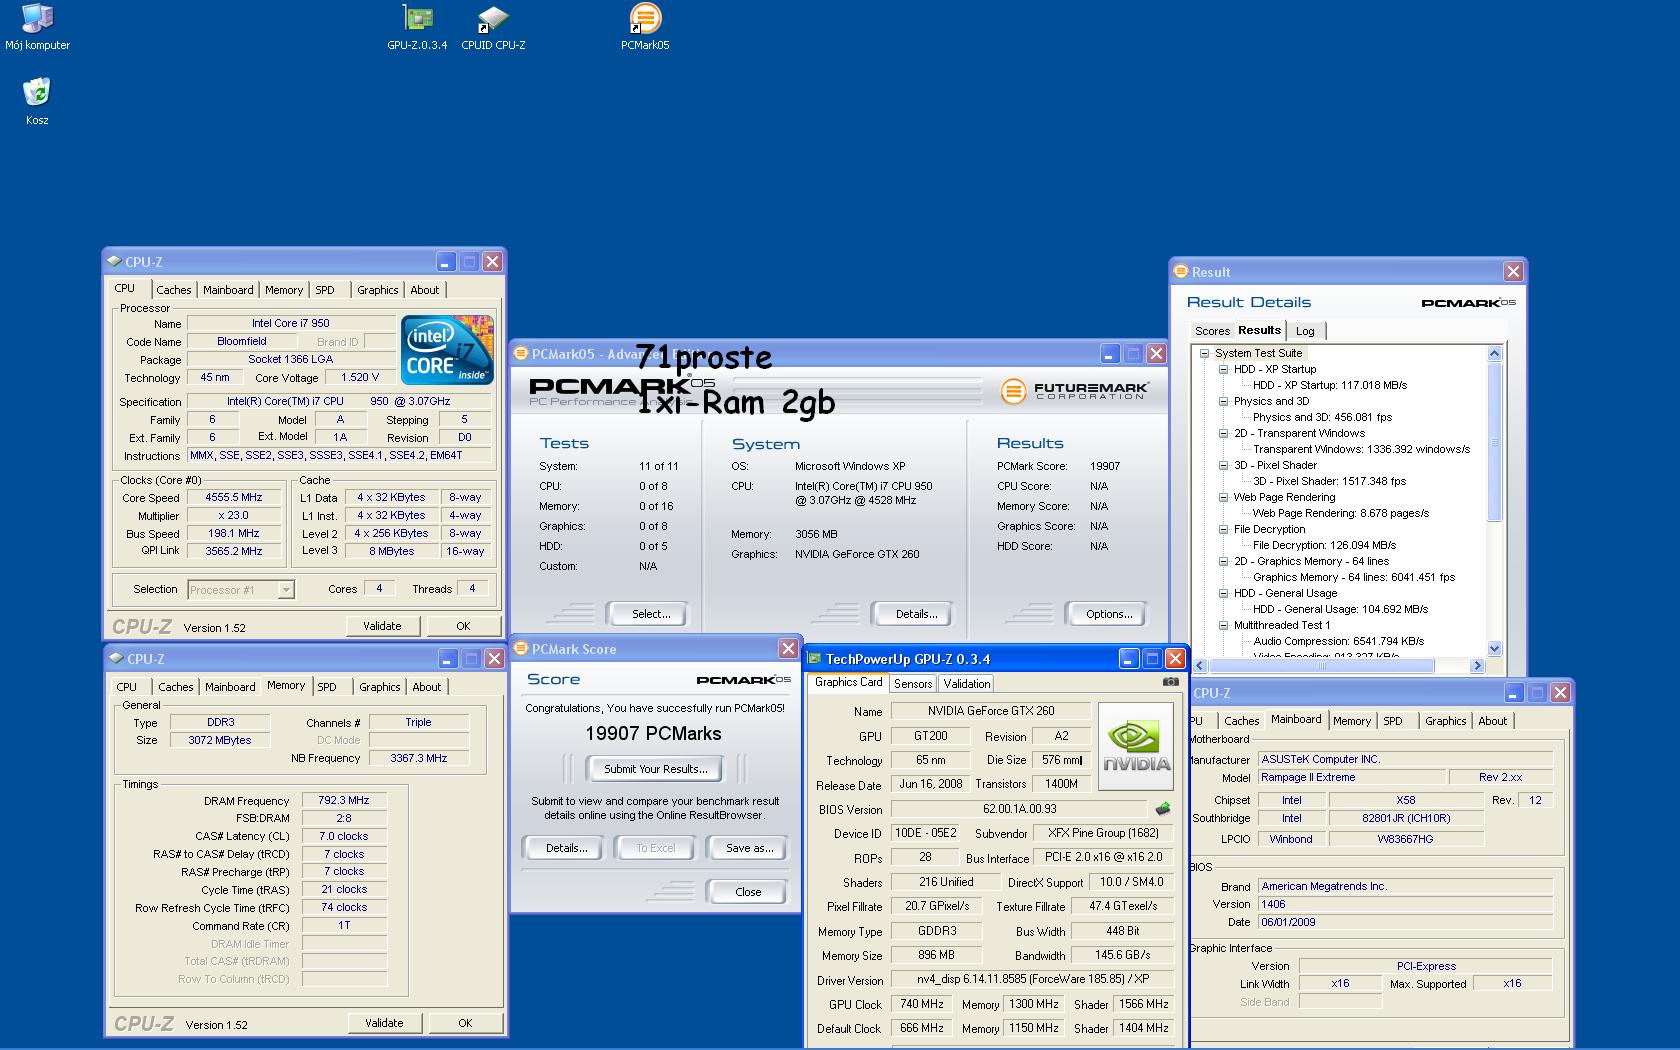Image resolution: width=1680 pixels, height=1050 pixels.
Task: Click OK in the Memory CPU-Z window
Action: [465, 1023]
